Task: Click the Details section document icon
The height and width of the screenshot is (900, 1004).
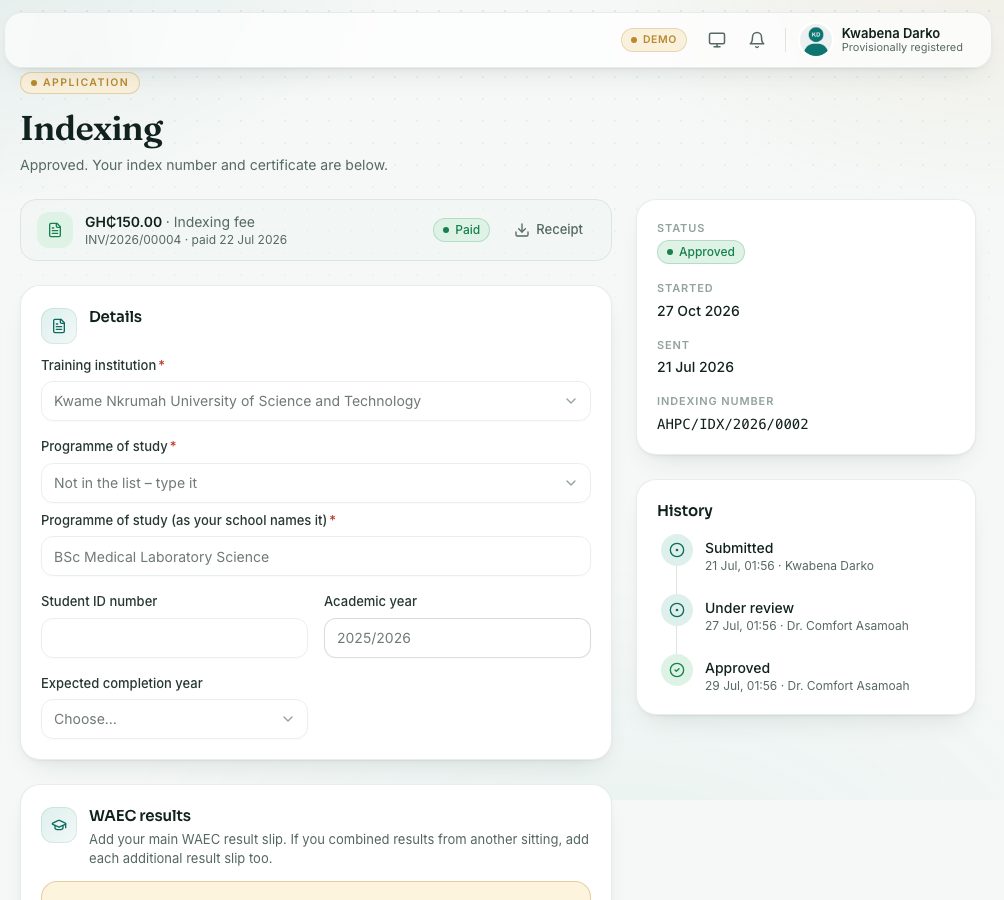Action: (x=59, y=326)
